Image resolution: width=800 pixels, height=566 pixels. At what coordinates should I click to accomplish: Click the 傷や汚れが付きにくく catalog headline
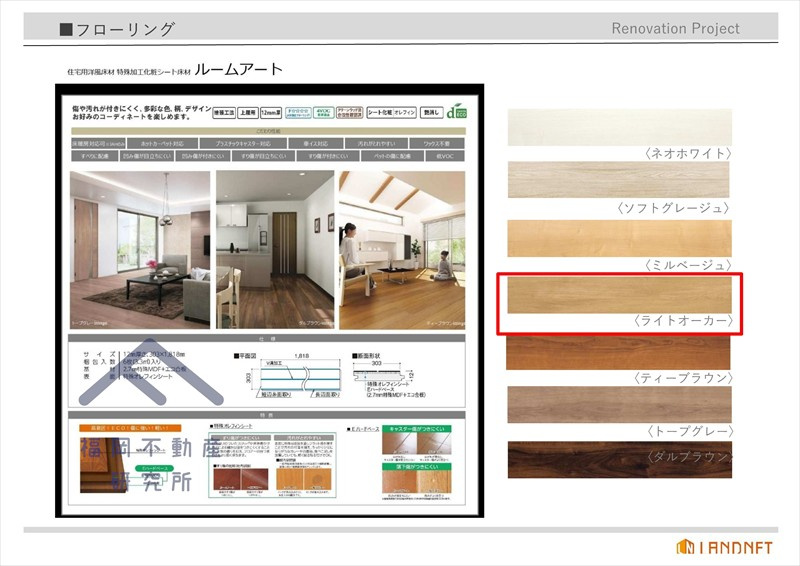(141, 112)
